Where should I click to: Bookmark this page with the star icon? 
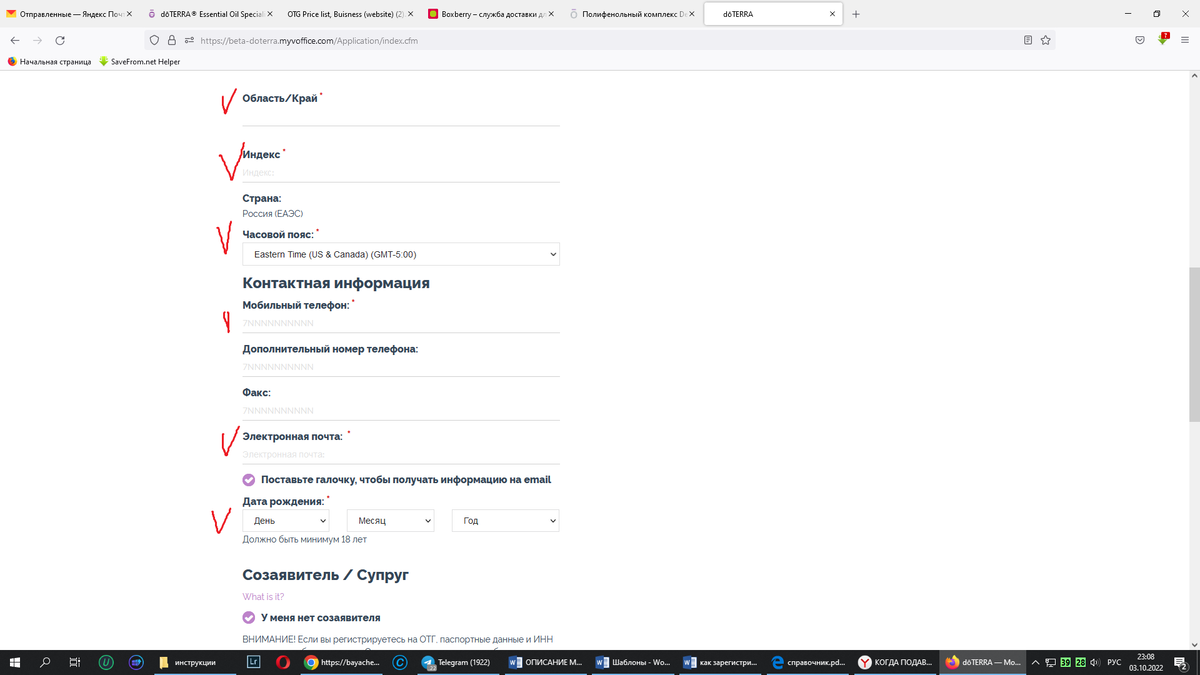tap(1046, 40)
